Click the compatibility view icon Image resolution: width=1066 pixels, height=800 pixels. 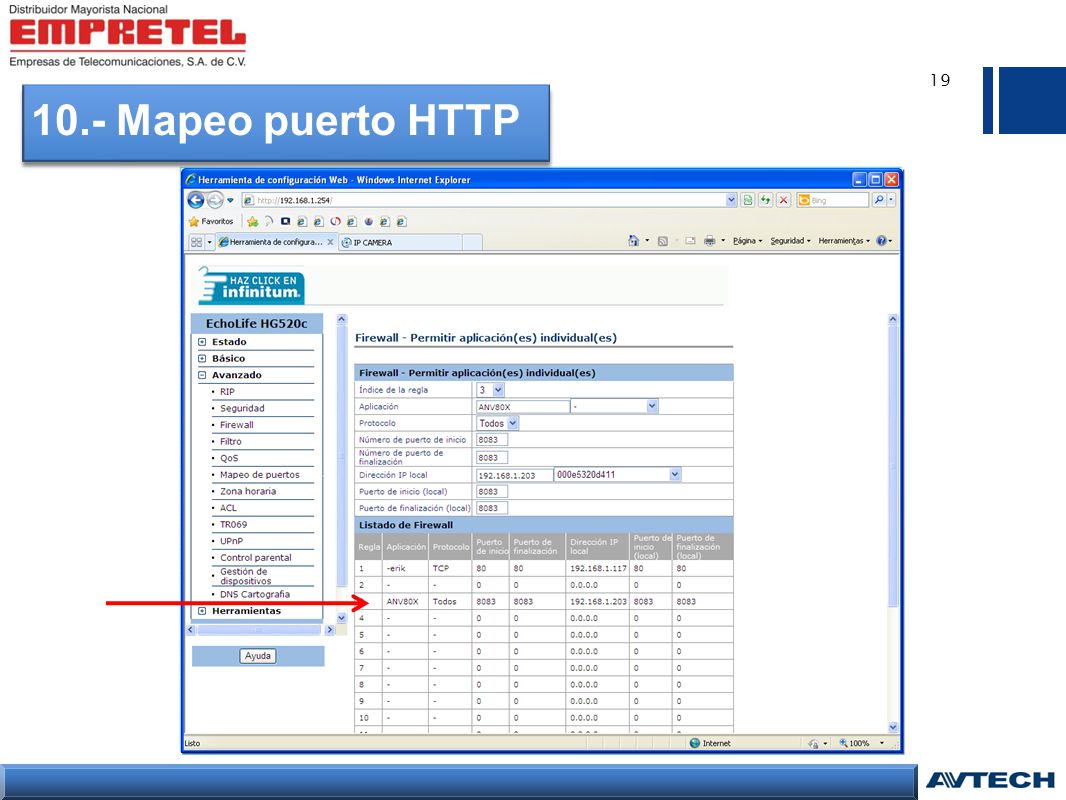[748, 200]
